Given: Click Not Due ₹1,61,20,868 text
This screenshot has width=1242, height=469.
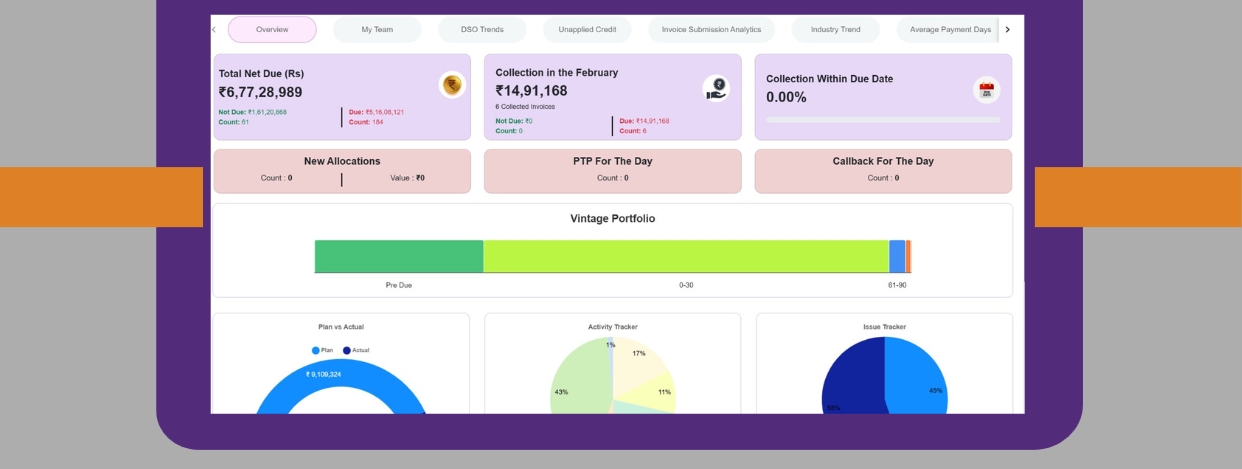Looking at the screenshot, I should coord(253,112).
